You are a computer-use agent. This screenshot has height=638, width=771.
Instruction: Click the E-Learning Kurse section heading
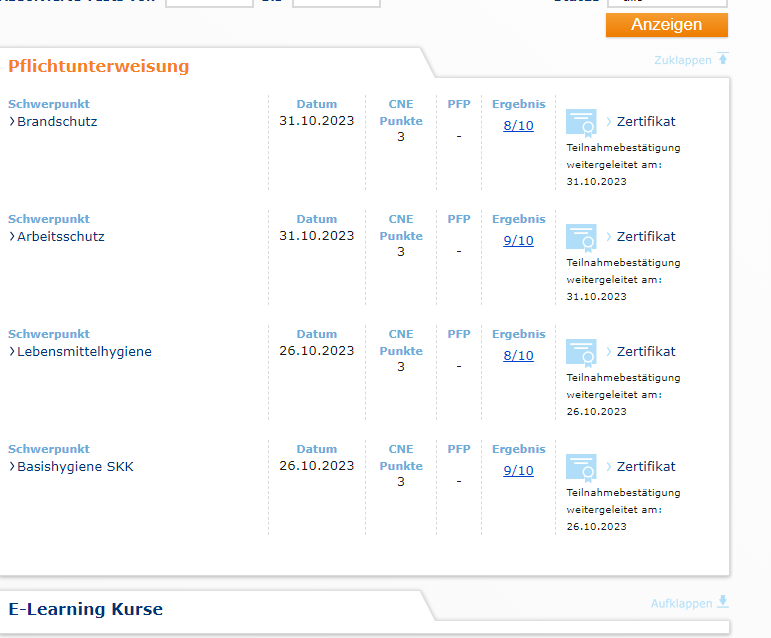[x=86, y=609]
